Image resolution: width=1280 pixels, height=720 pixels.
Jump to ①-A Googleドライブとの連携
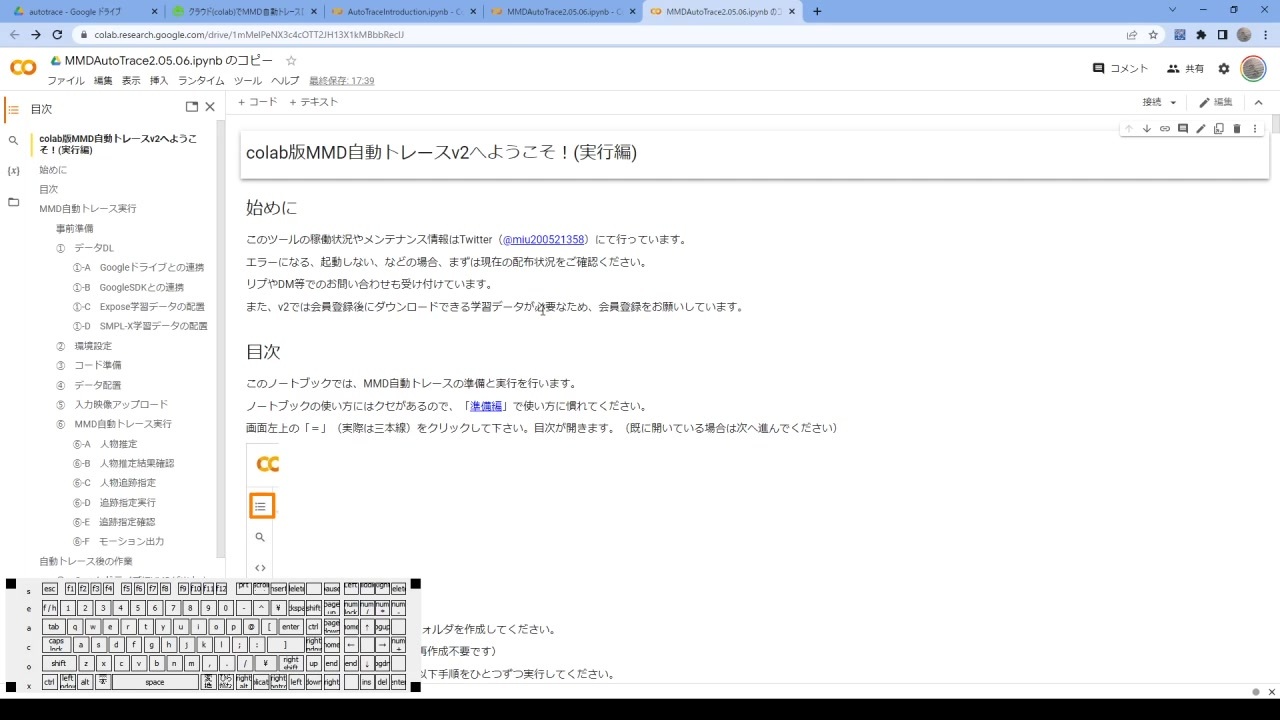[x=138, y=267]
